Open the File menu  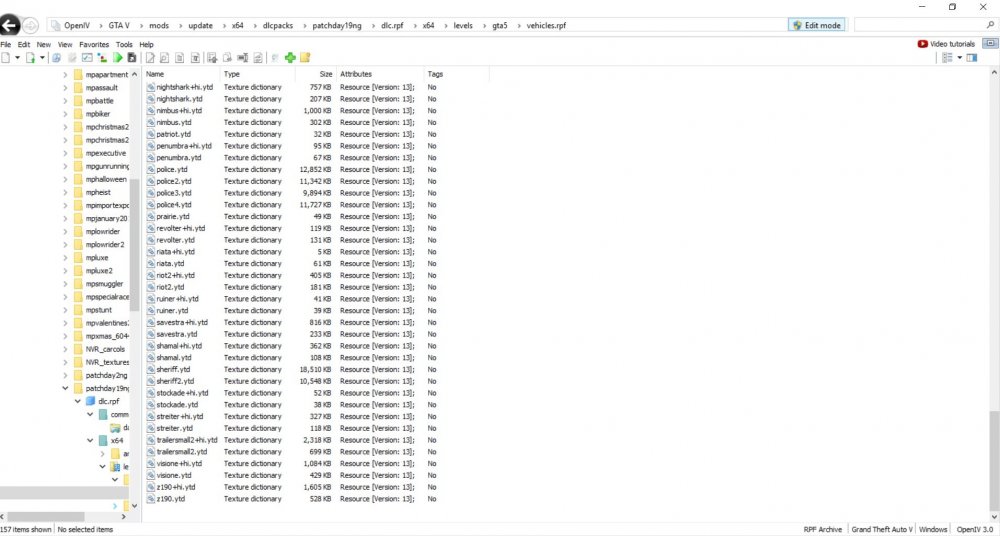[x=6, y=45]
